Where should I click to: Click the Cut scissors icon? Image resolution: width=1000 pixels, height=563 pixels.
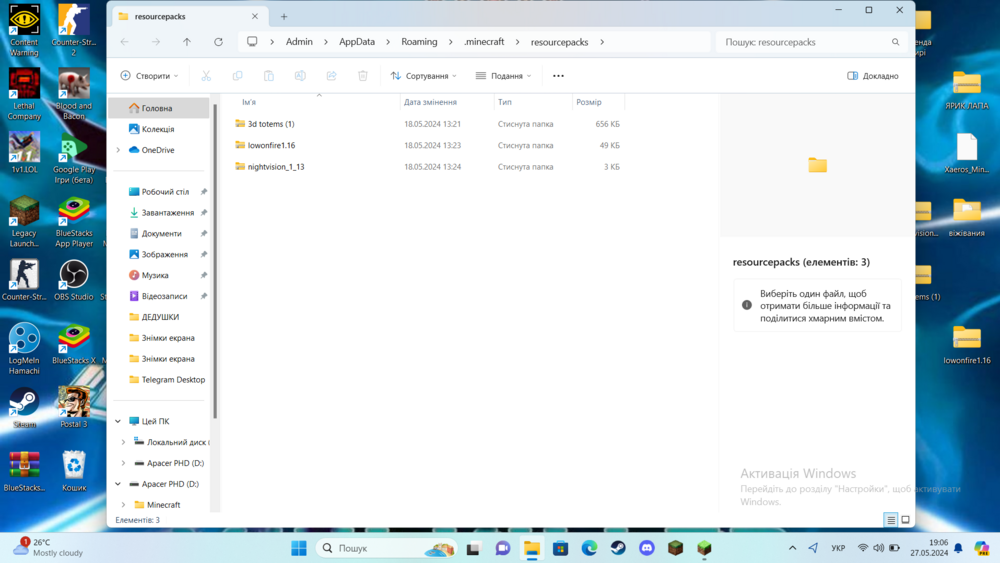(206, 76)
